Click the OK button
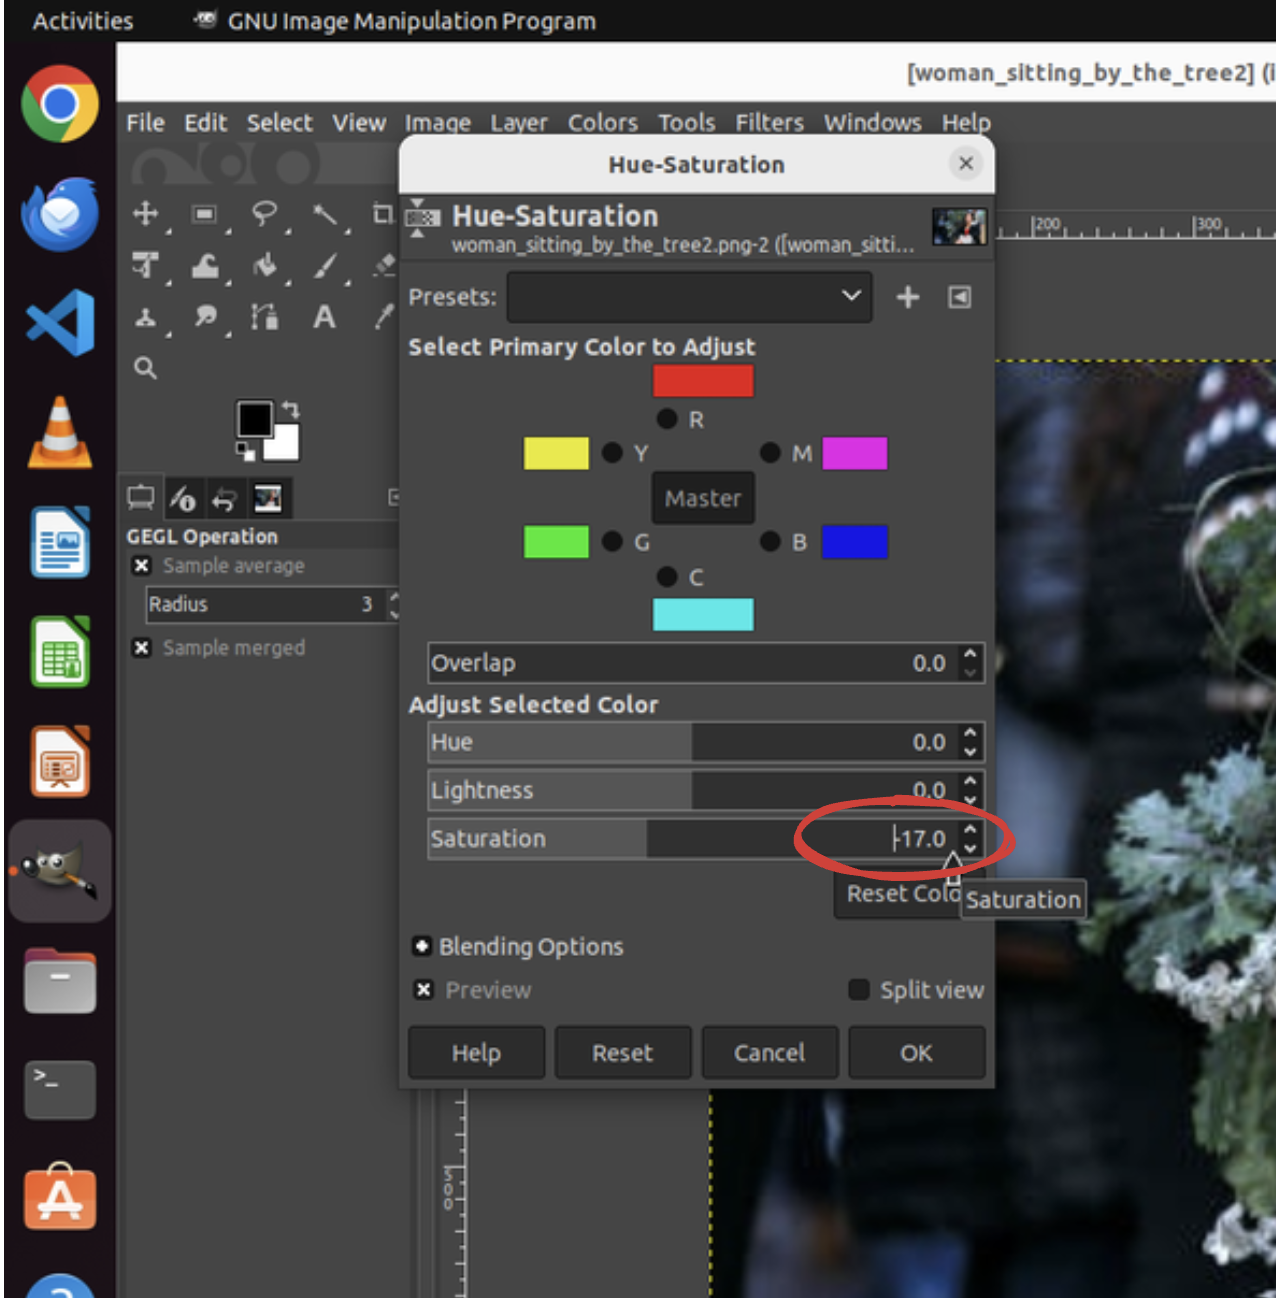Viewport: 1276px width, 1298px height. pos(916,1053)
